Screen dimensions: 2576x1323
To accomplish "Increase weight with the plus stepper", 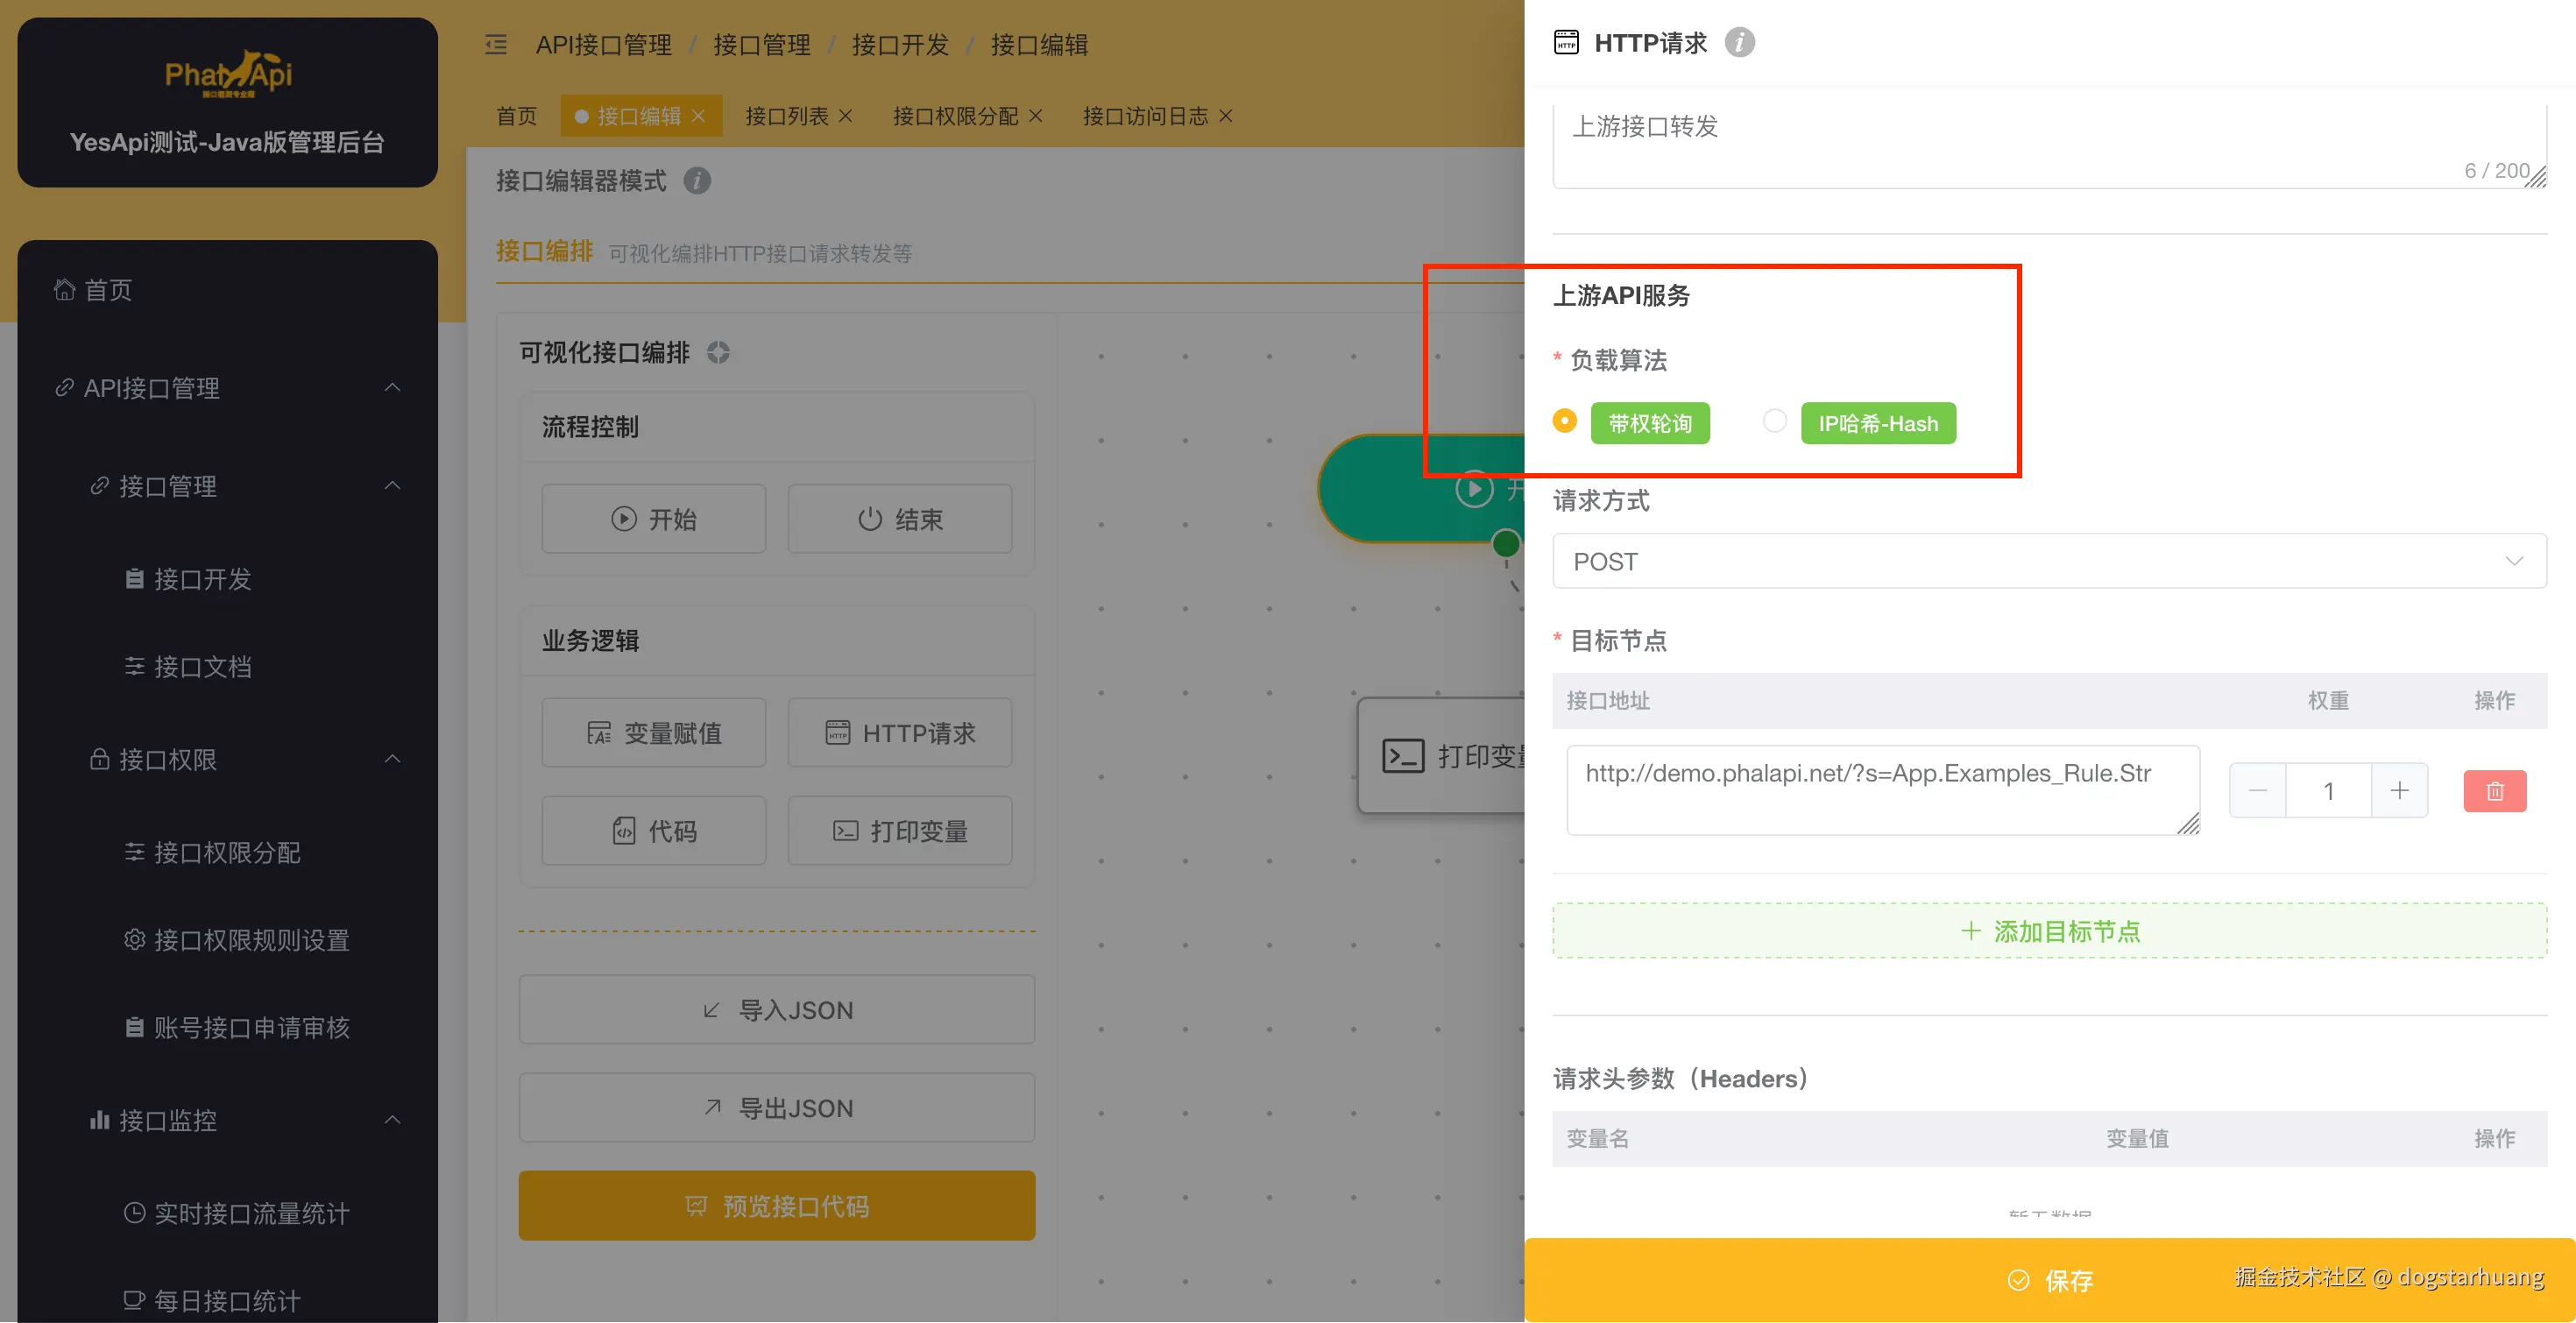I will (x=2399, y=791).
